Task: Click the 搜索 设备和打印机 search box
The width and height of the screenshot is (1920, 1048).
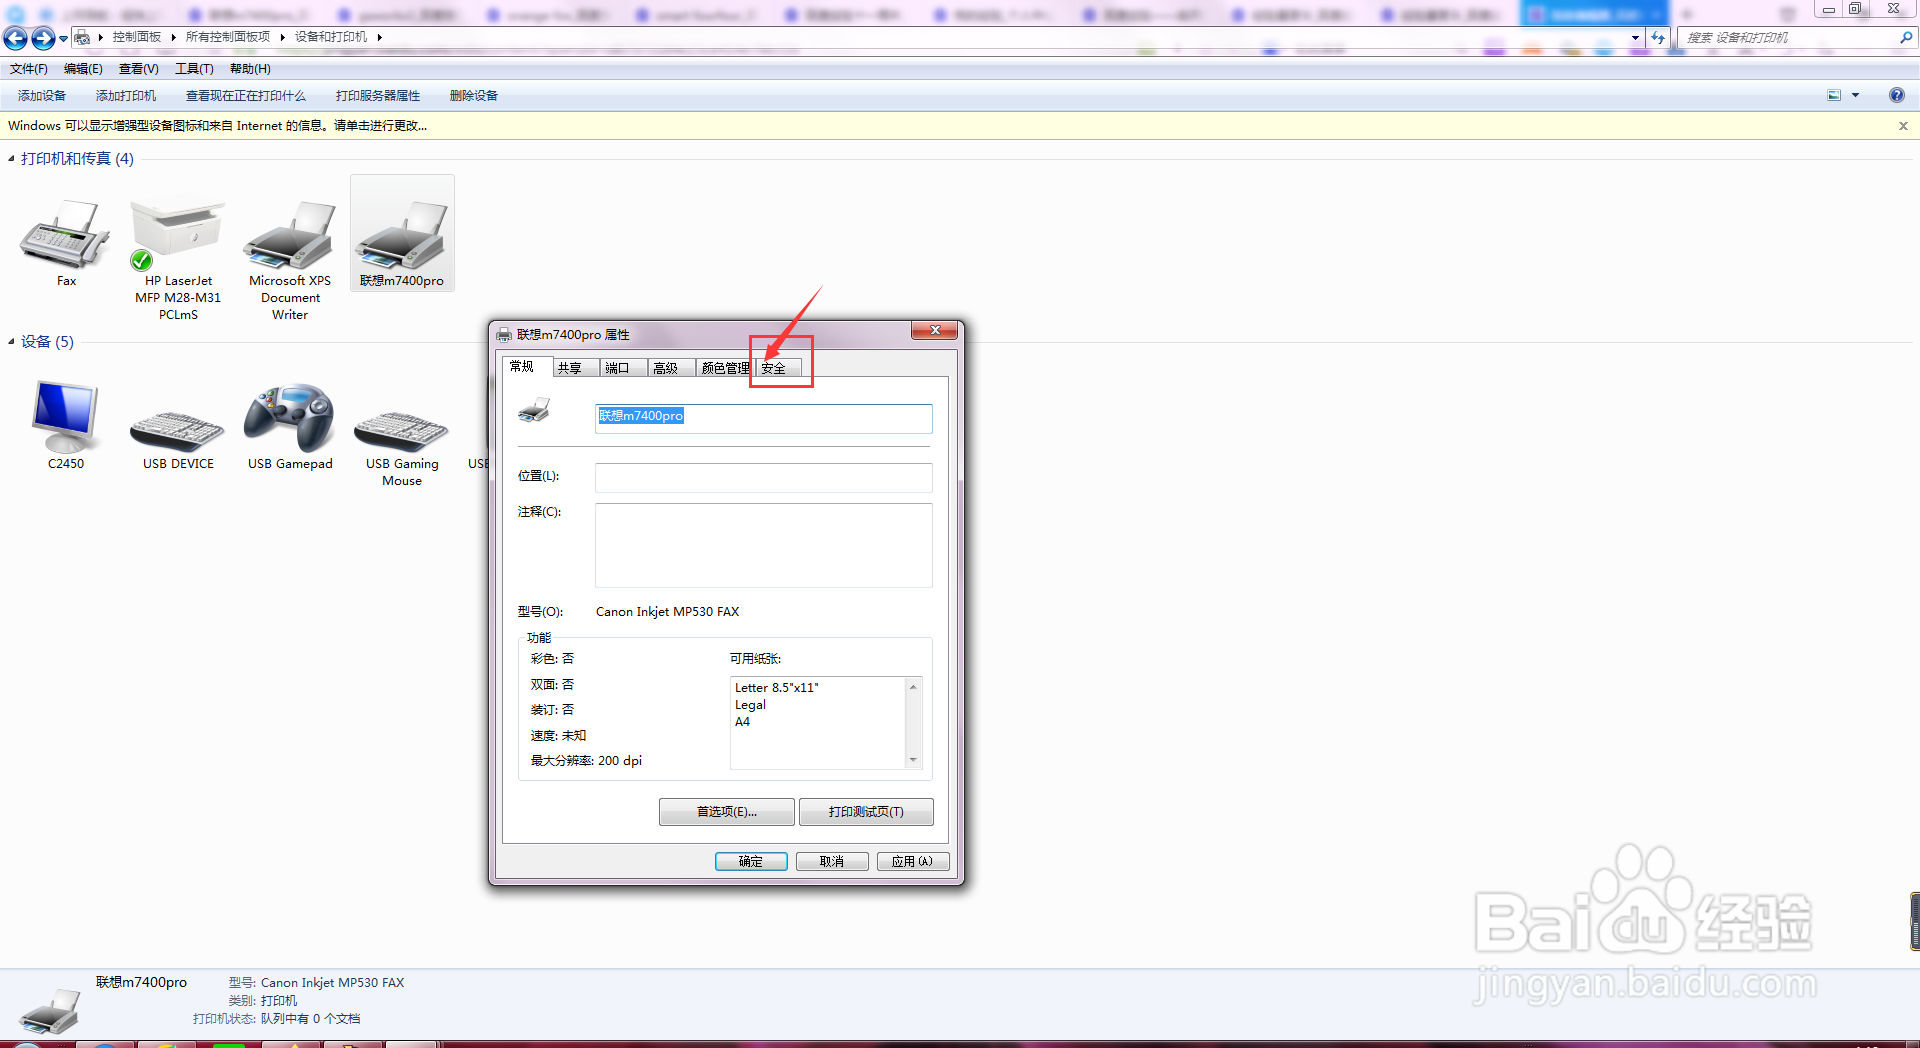Action: click(1790, 37)
